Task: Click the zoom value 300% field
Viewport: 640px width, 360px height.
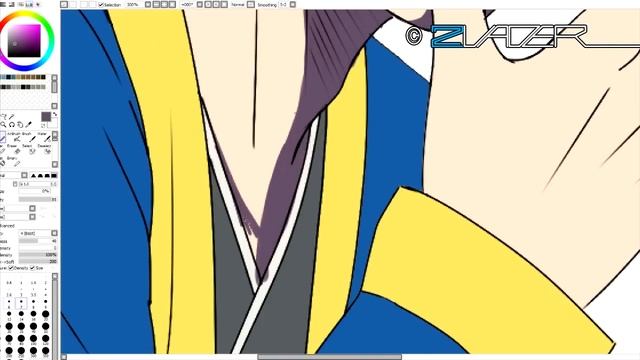Action: coord(132,4)
